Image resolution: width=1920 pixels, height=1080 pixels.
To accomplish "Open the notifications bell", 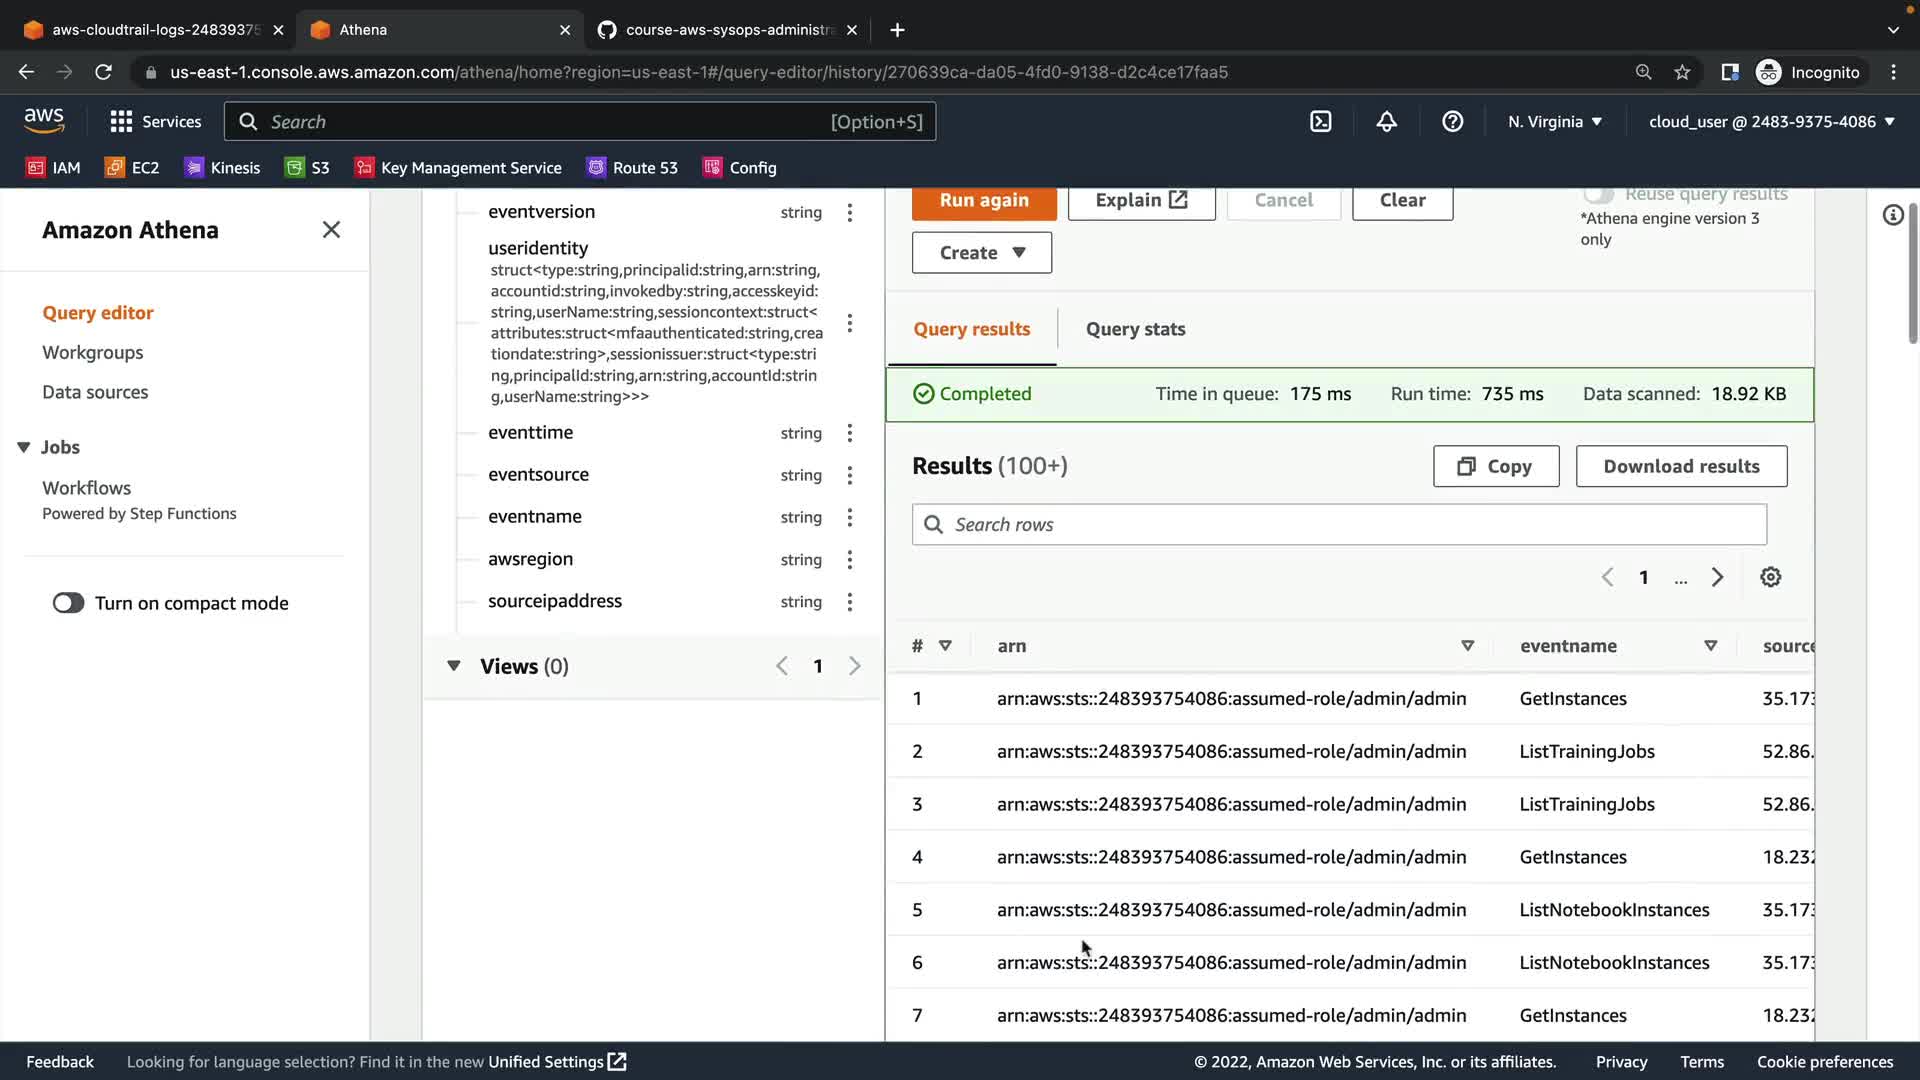I will [x=1386, y=122].
